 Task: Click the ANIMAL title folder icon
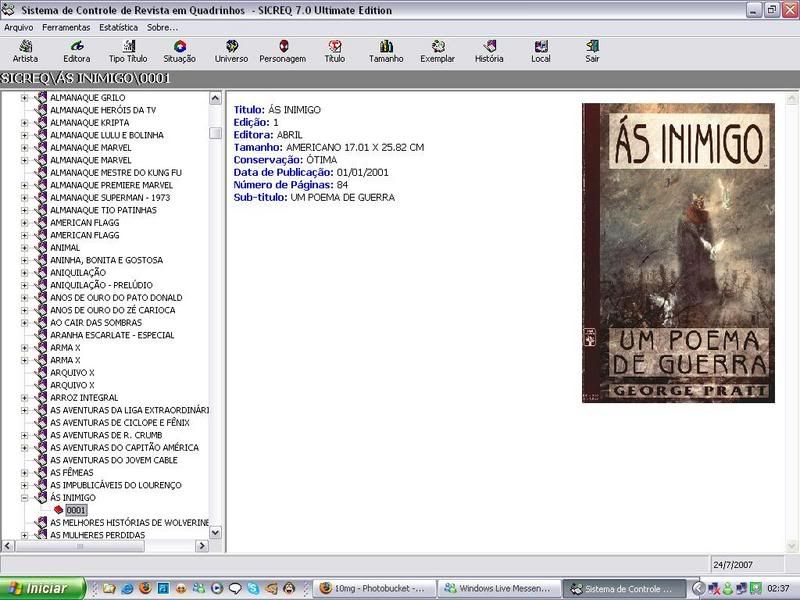click(40, 247)
